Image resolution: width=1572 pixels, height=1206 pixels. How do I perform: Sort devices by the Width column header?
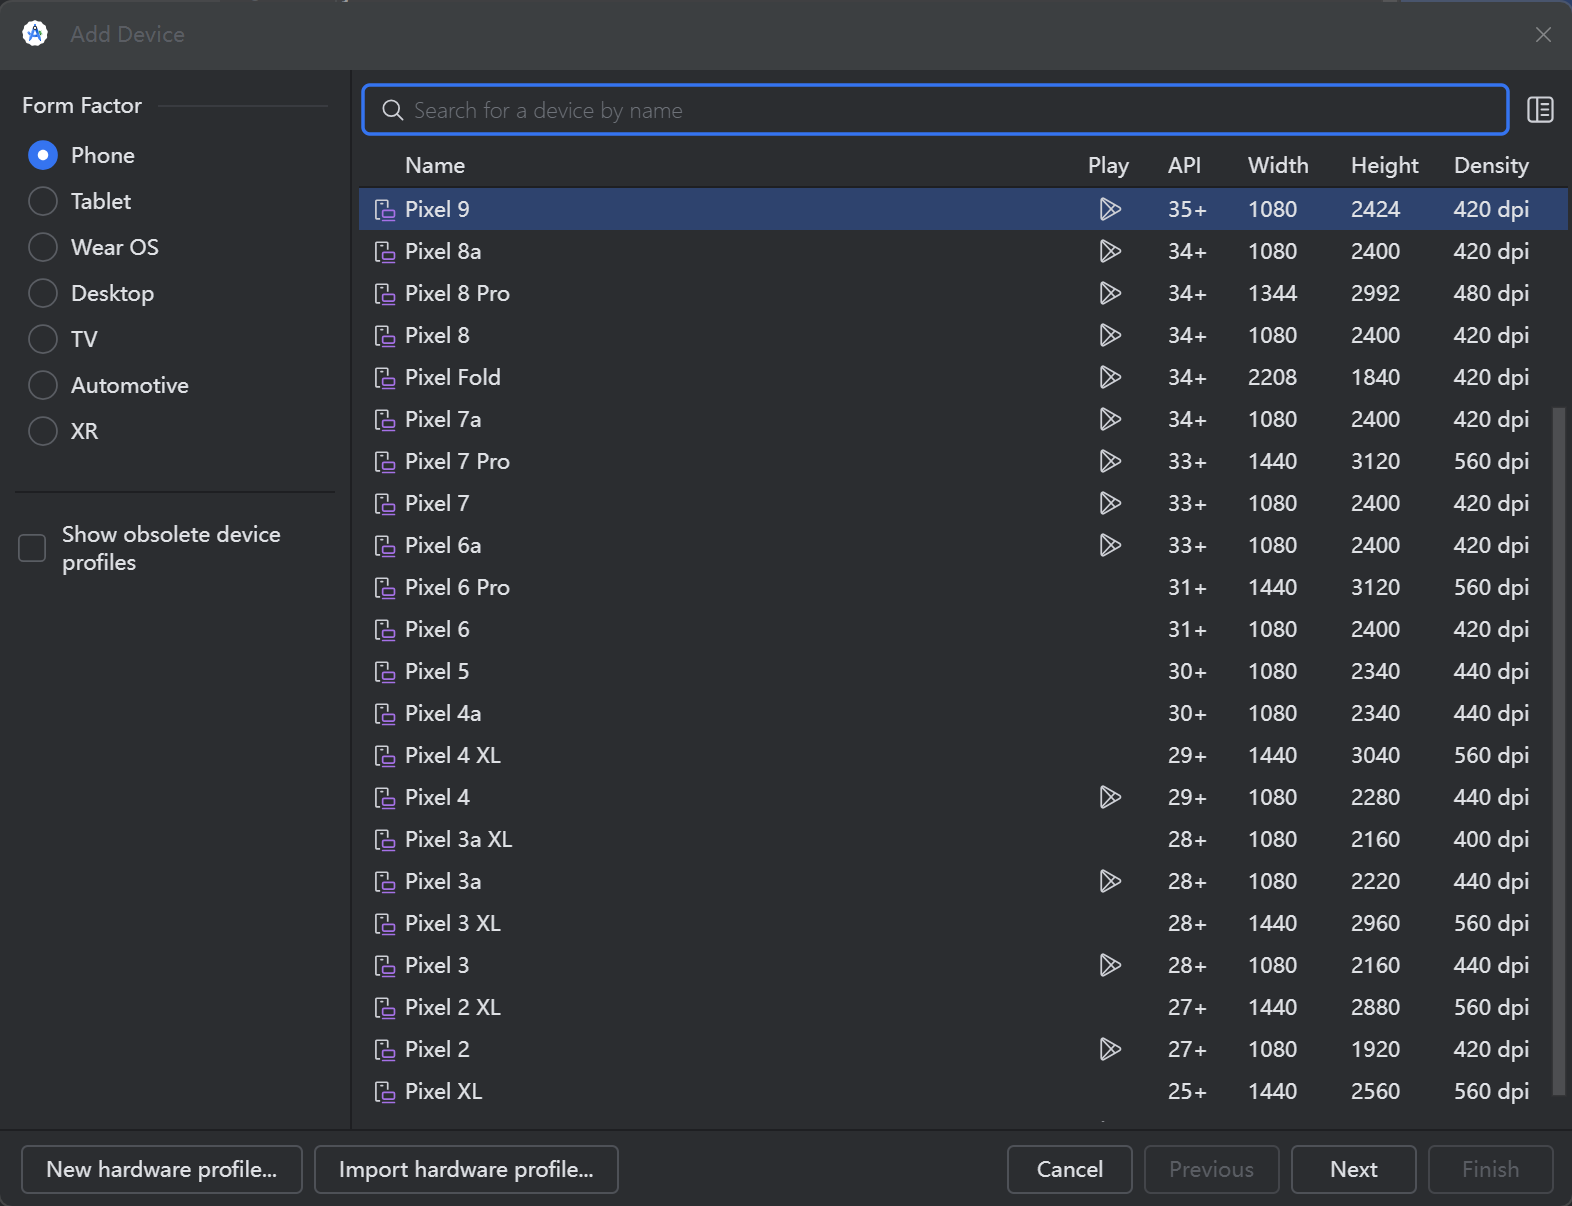(1278, 165)
